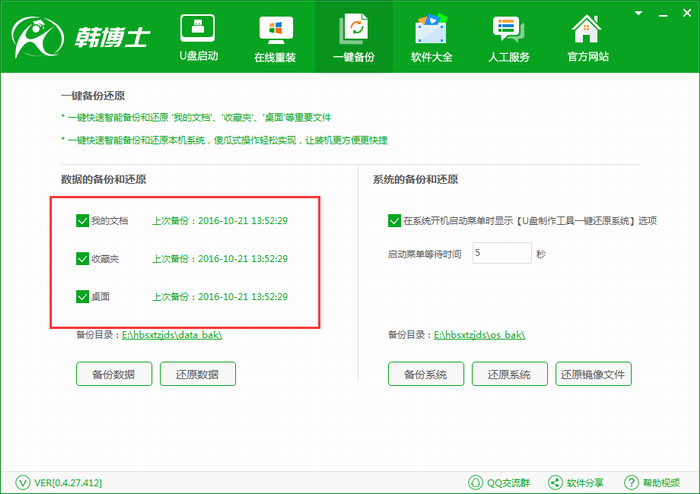Click the QQ交流群 text link
Screen dimensions: 700x494
click(x=508, y=483)
